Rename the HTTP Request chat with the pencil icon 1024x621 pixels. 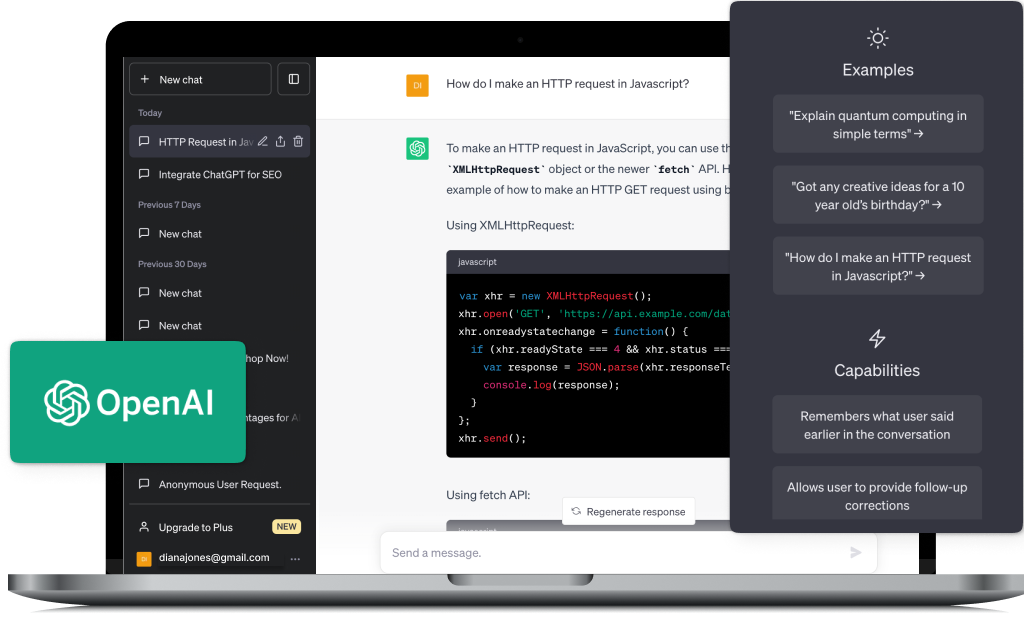[263, 141]
